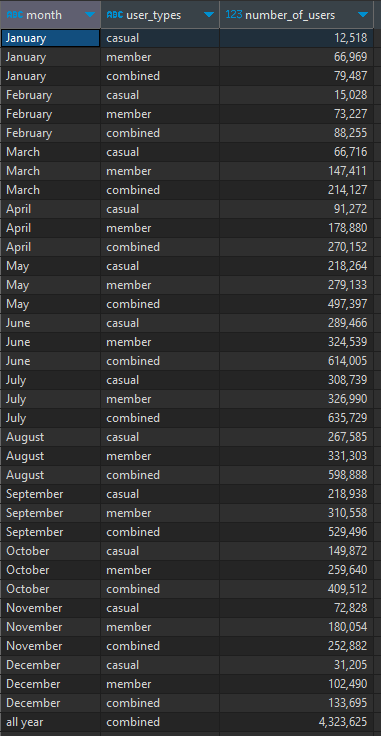Select the user_types column header

click(160, 15)
